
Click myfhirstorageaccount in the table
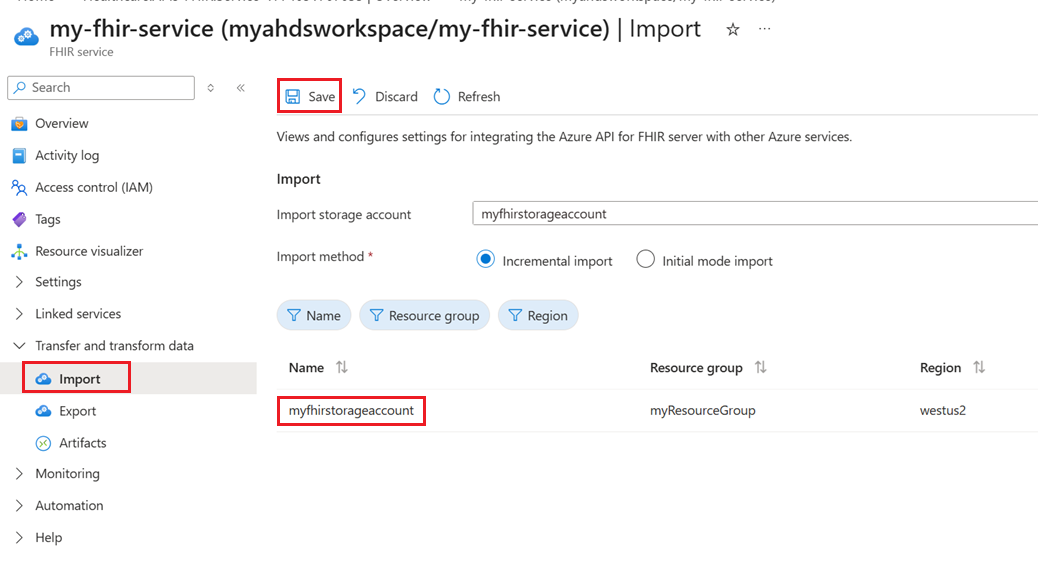[351, 410]
